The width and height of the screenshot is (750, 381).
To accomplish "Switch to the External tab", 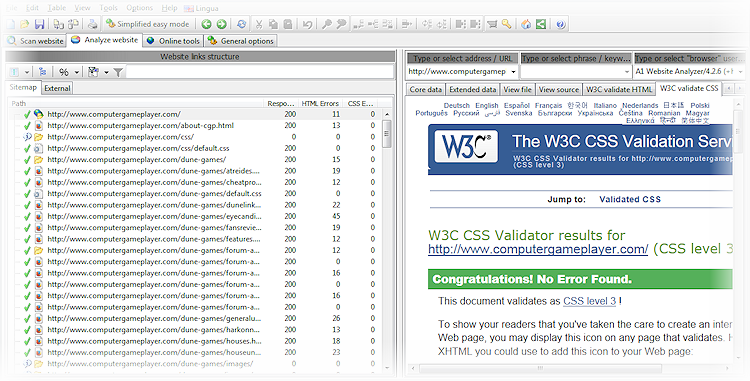I will [x=57, y=88].
